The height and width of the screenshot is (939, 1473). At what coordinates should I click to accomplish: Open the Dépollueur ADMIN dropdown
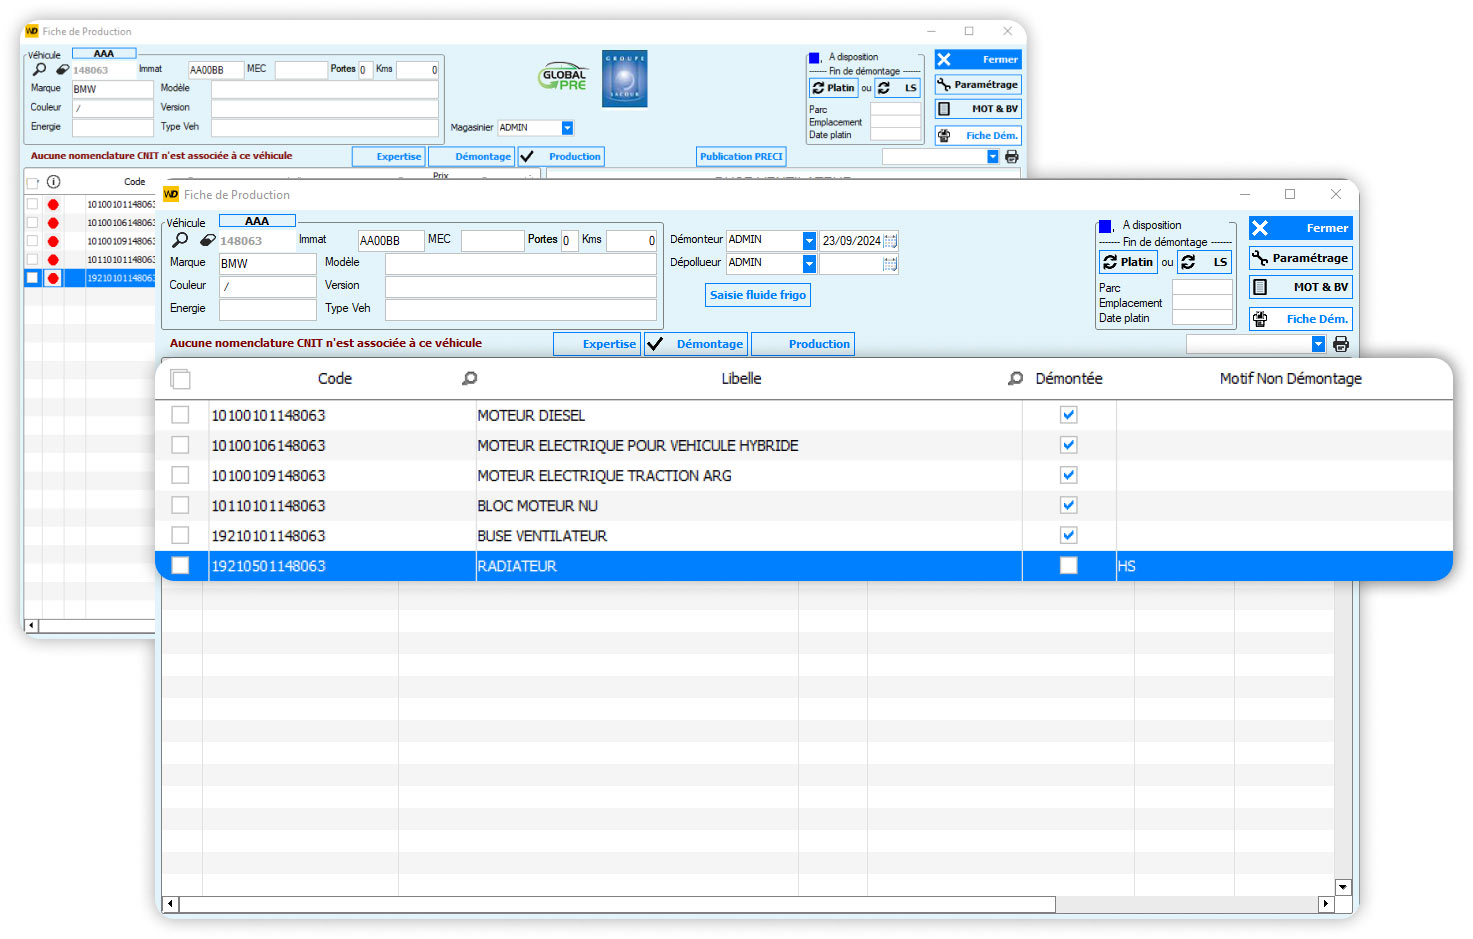tap(809, 264)
